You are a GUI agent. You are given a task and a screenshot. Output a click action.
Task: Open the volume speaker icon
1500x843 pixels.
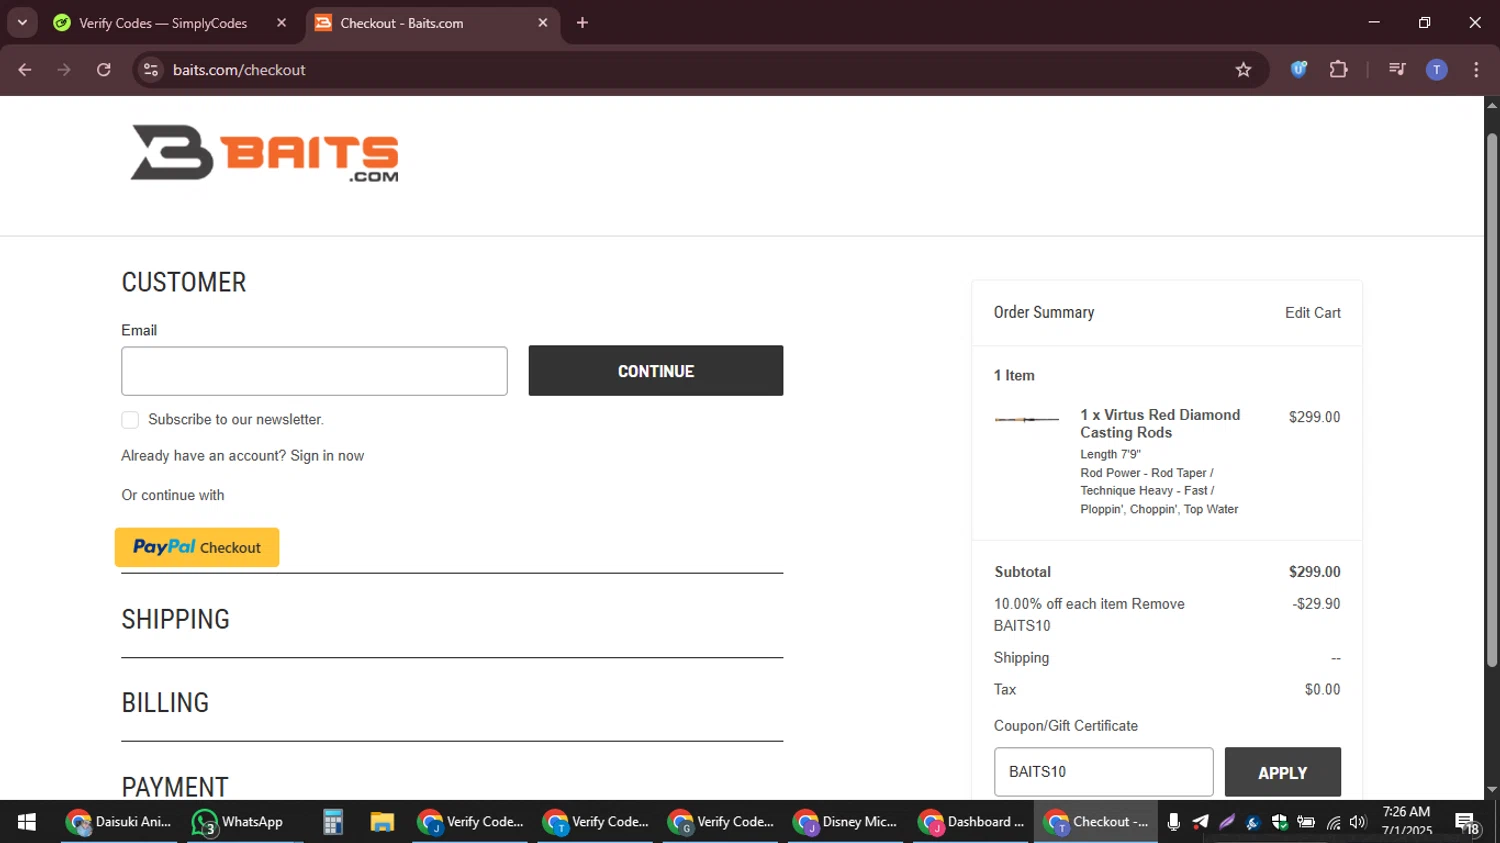1358,822
